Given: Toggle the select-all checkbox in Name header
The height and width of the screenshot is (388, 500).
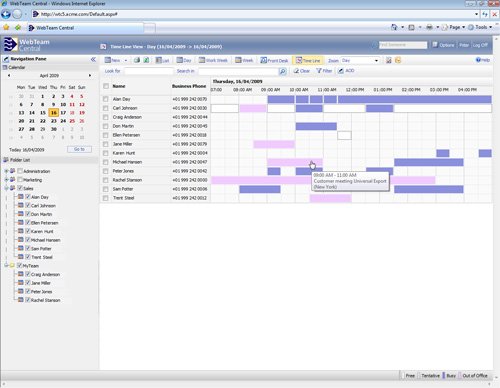Looking at the screenshot, I should coord(106,86).
